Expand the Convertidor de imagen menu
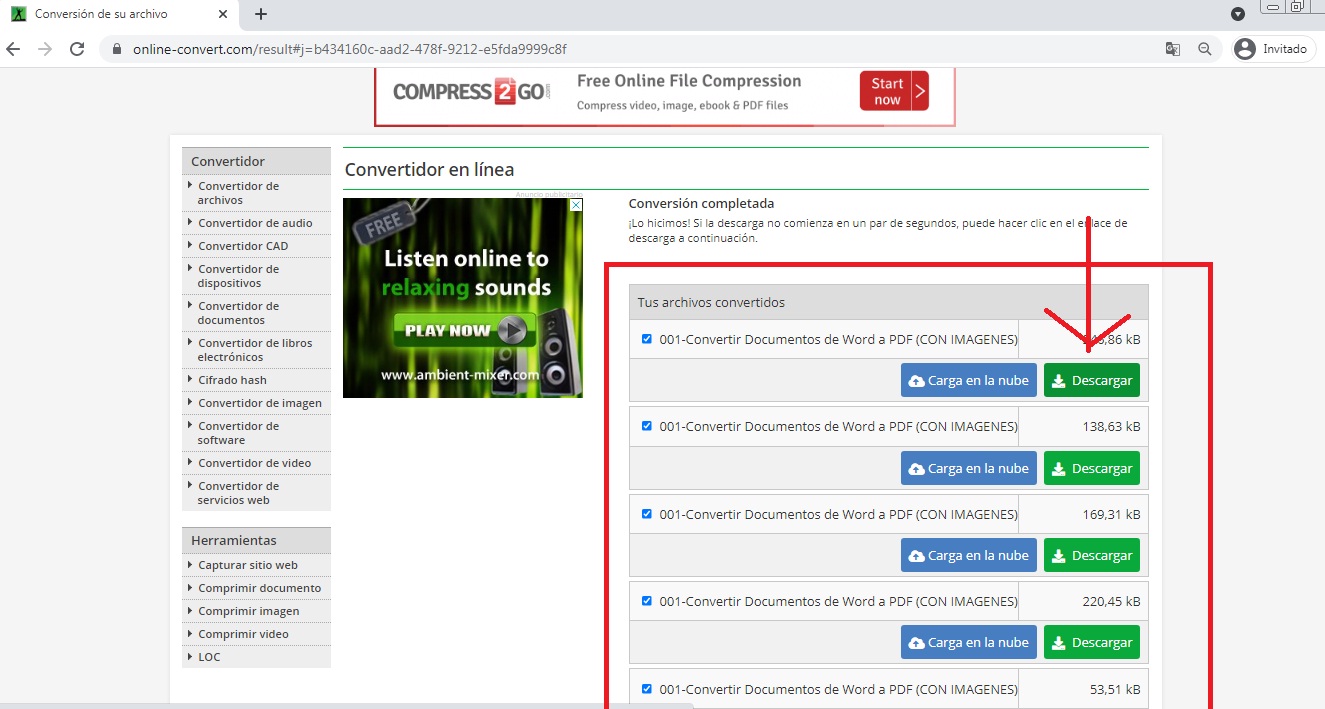1325x709 pixels. click(x=259, y=403)
